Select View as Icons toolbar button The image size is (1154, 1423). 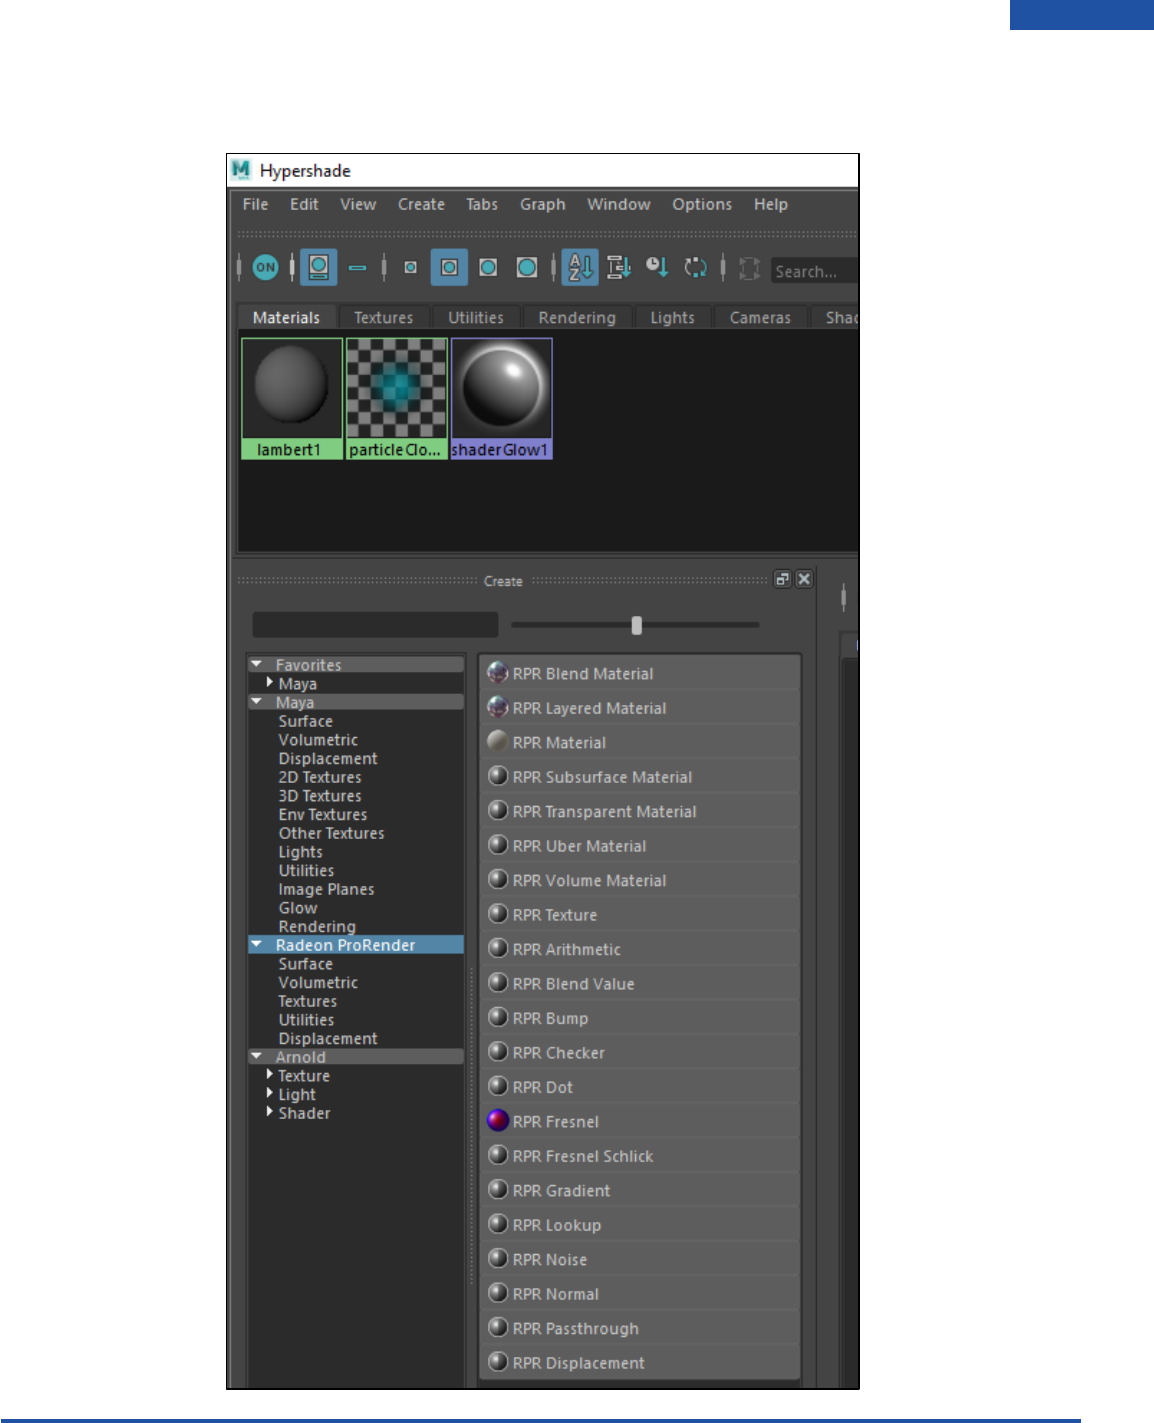pyautogui.click(x=319, y=267)
